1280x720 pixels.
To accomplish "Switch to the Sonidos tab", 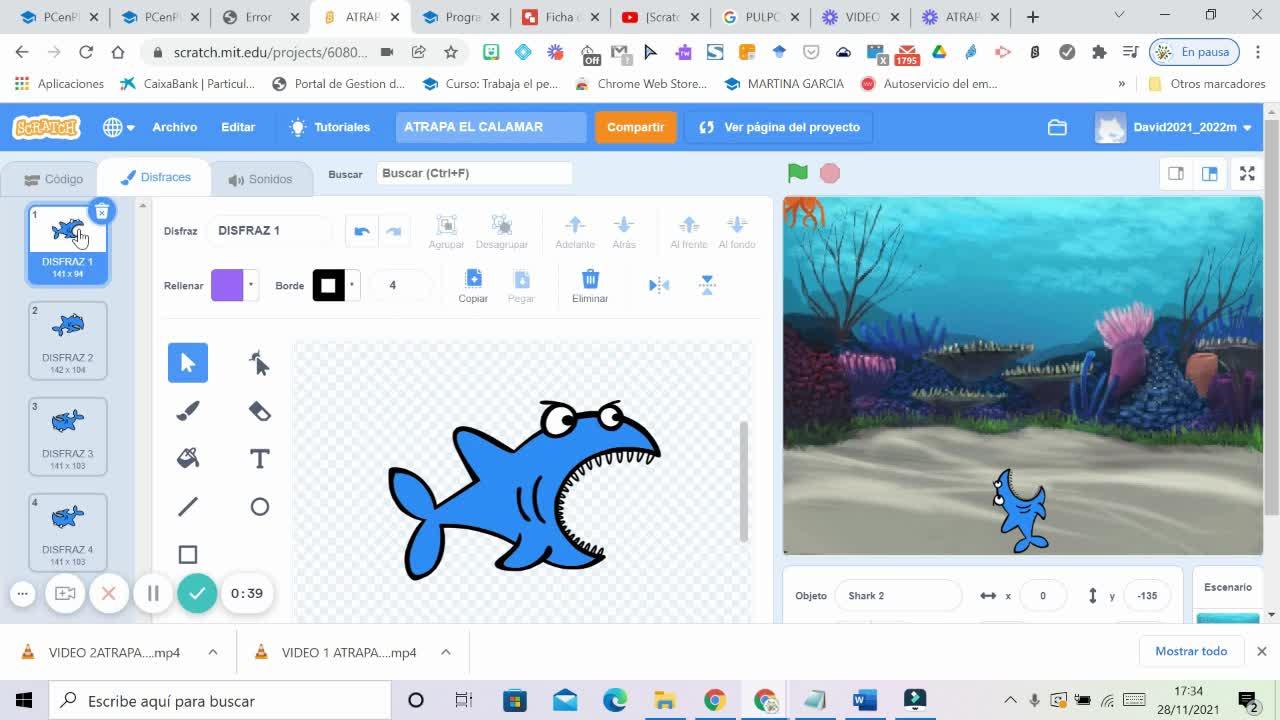I will point(260,179).
